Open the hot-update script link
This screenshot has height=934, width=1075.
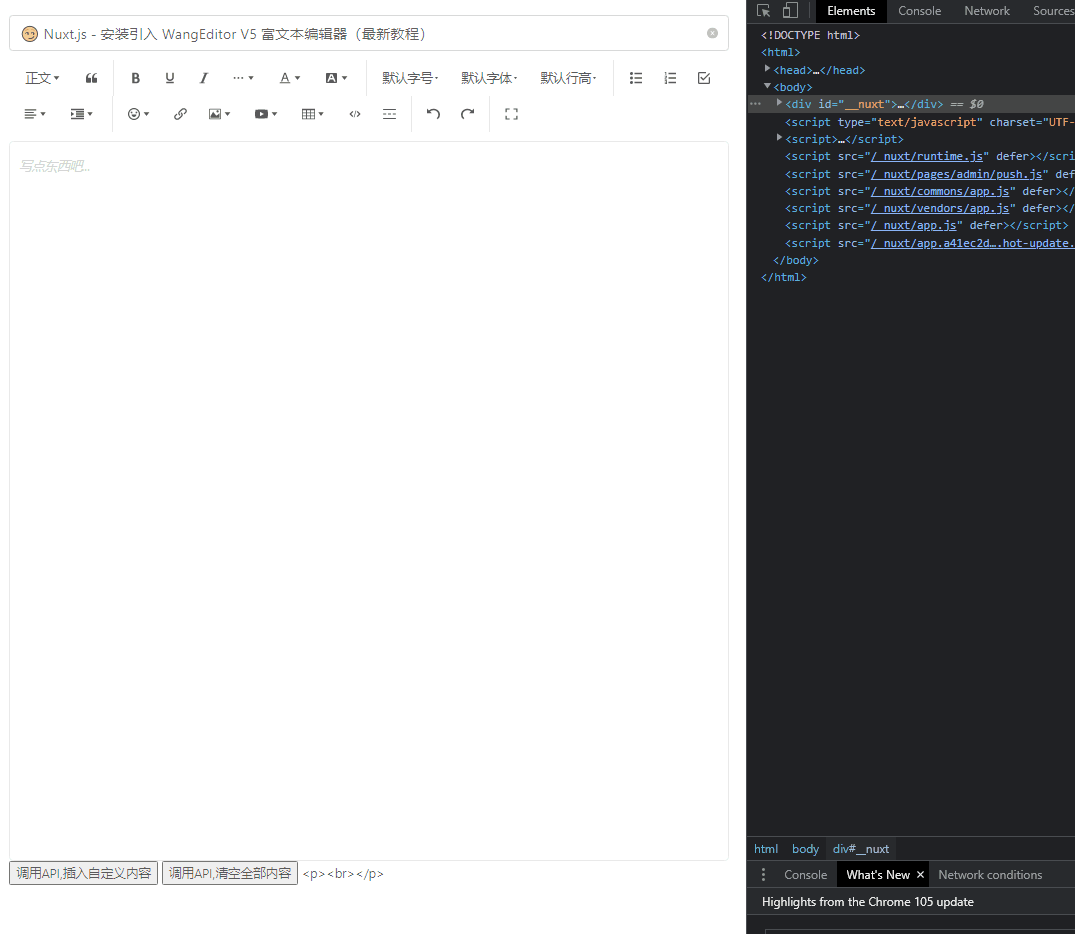(973, 243)
